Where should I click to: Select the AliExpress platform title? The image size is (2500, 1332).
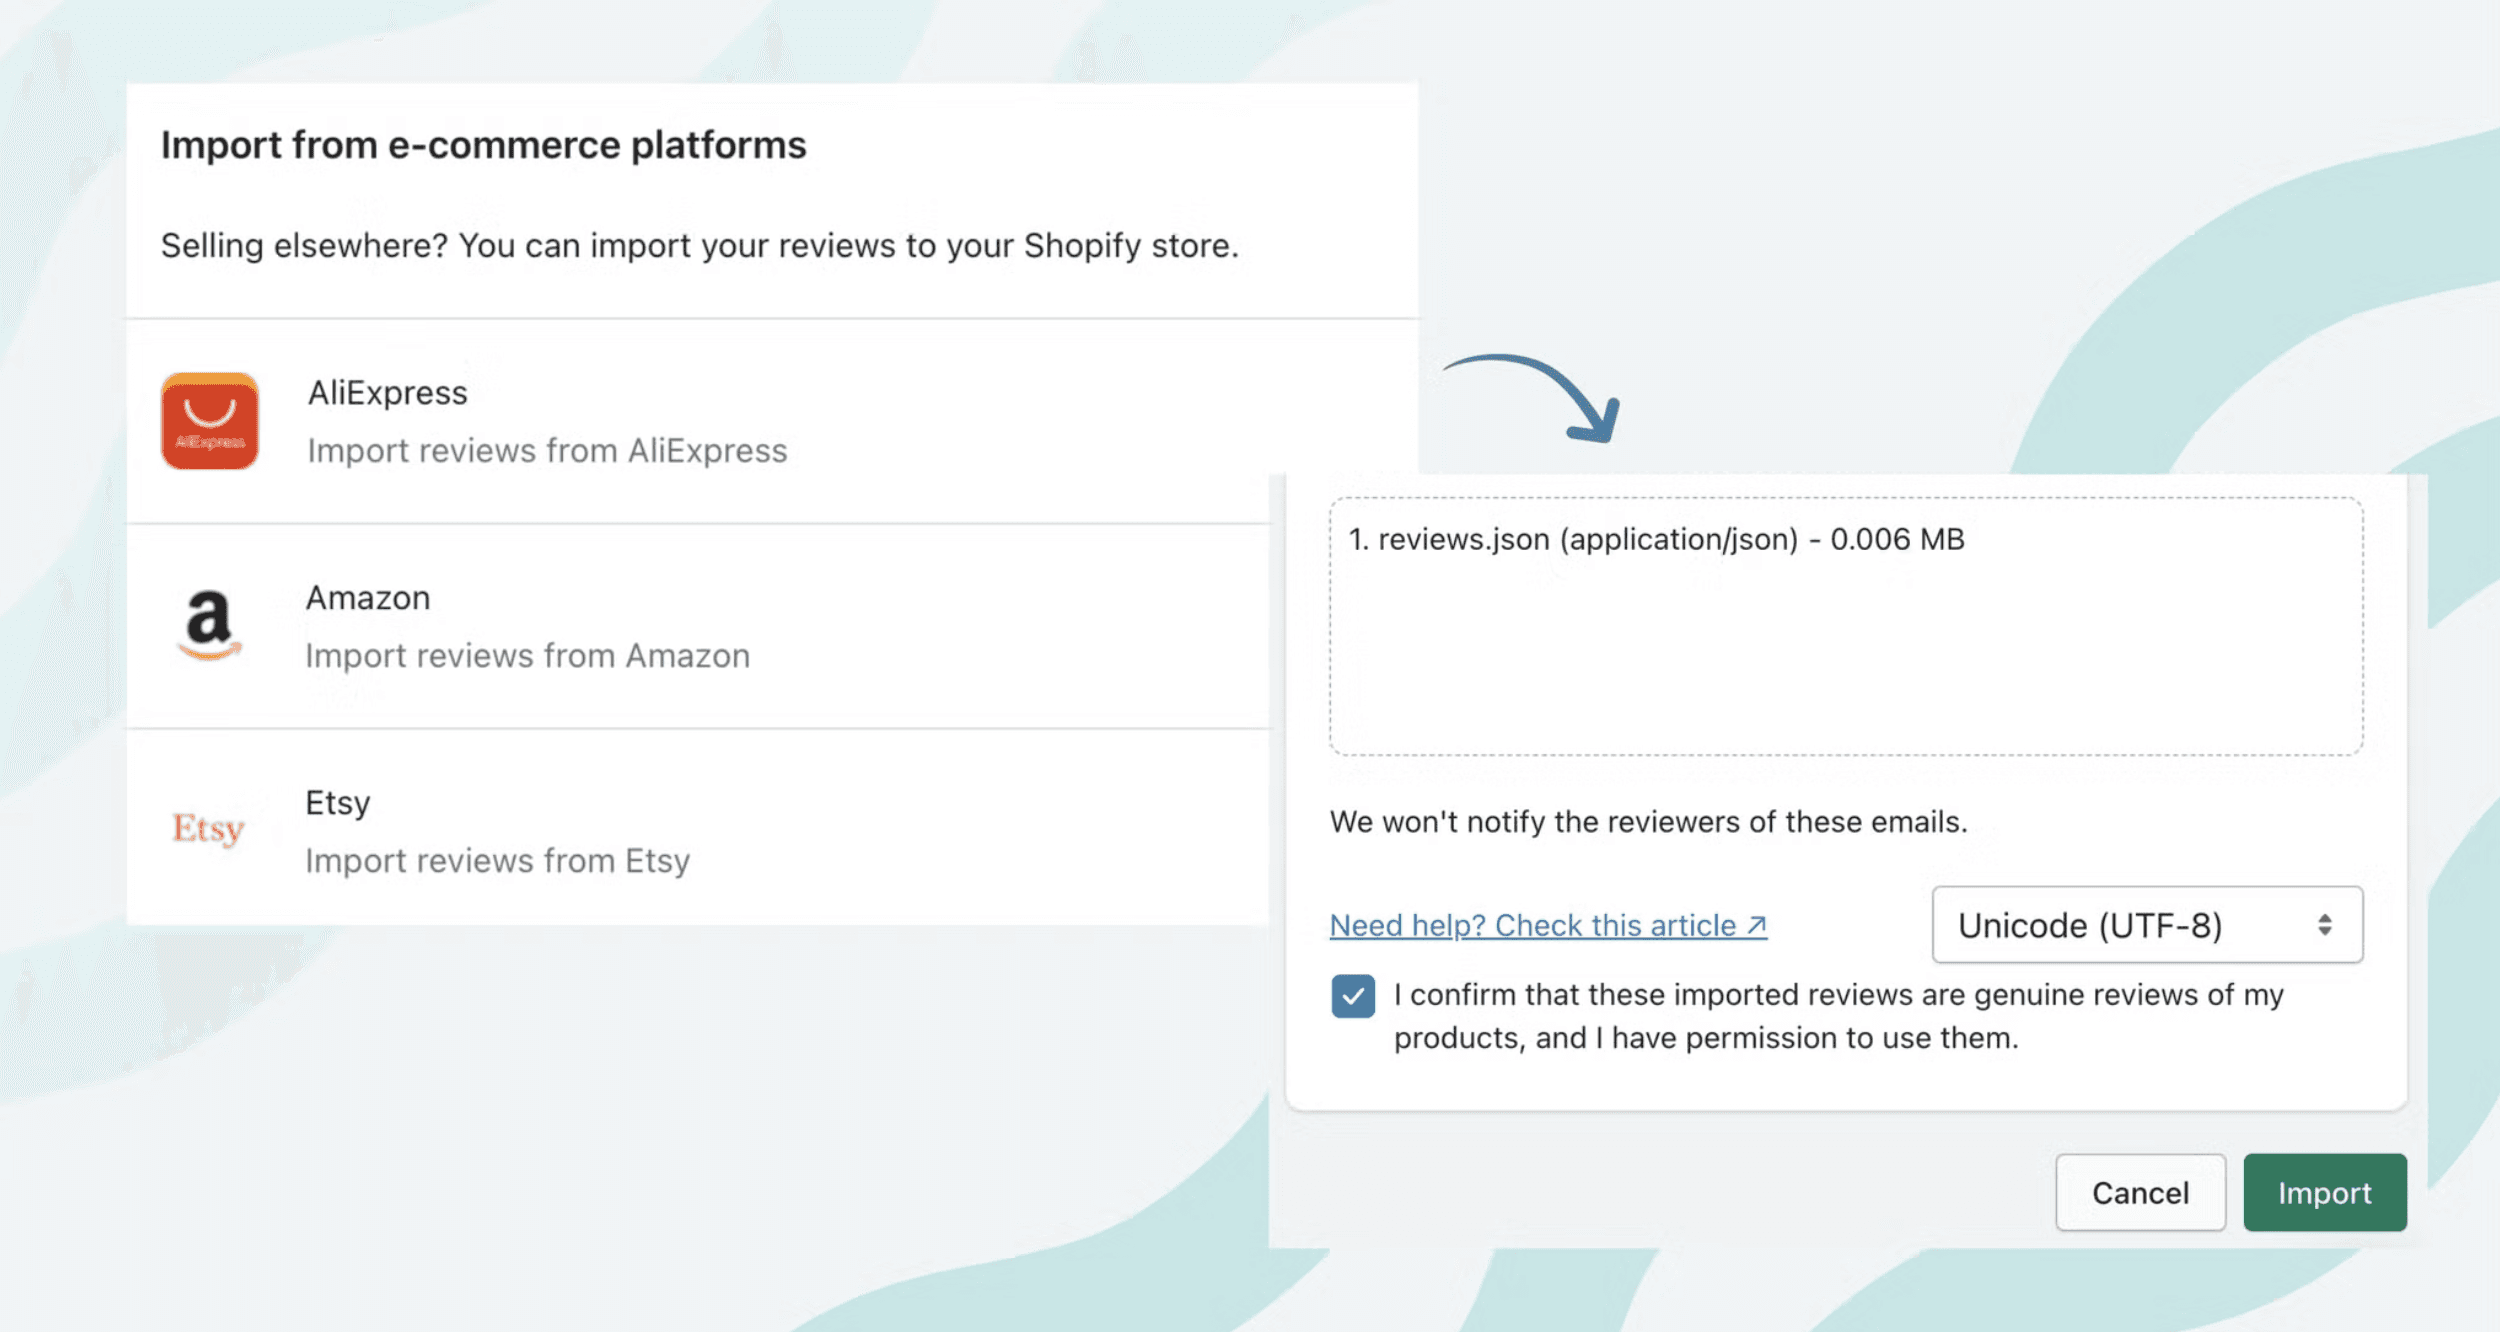point(387,393)
